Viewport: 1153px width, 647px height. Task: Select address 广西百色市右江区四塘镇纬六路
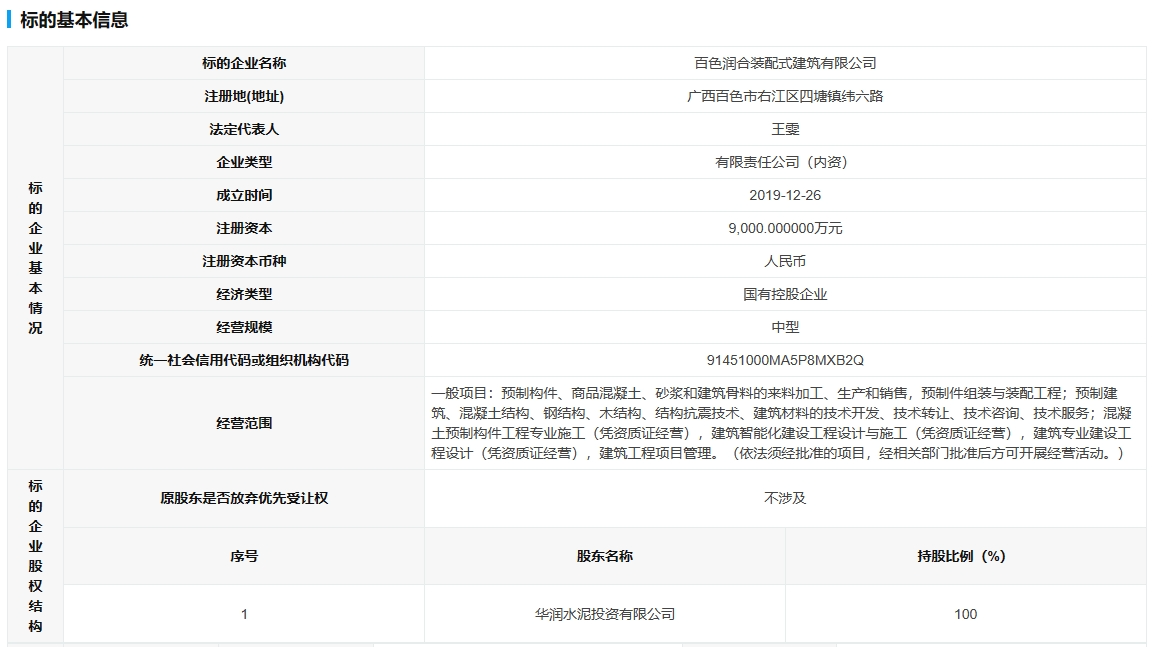coord(785,96)
